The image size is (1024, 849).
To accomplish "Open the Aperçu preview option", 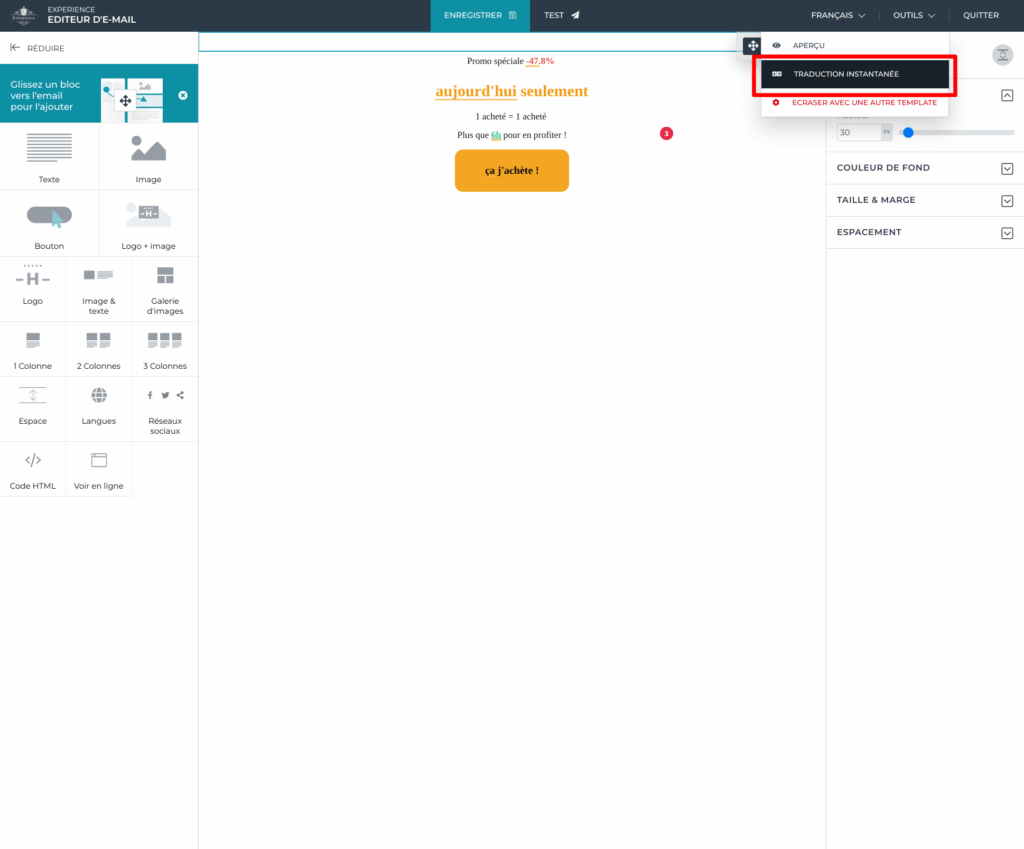I will coord(810,45).
